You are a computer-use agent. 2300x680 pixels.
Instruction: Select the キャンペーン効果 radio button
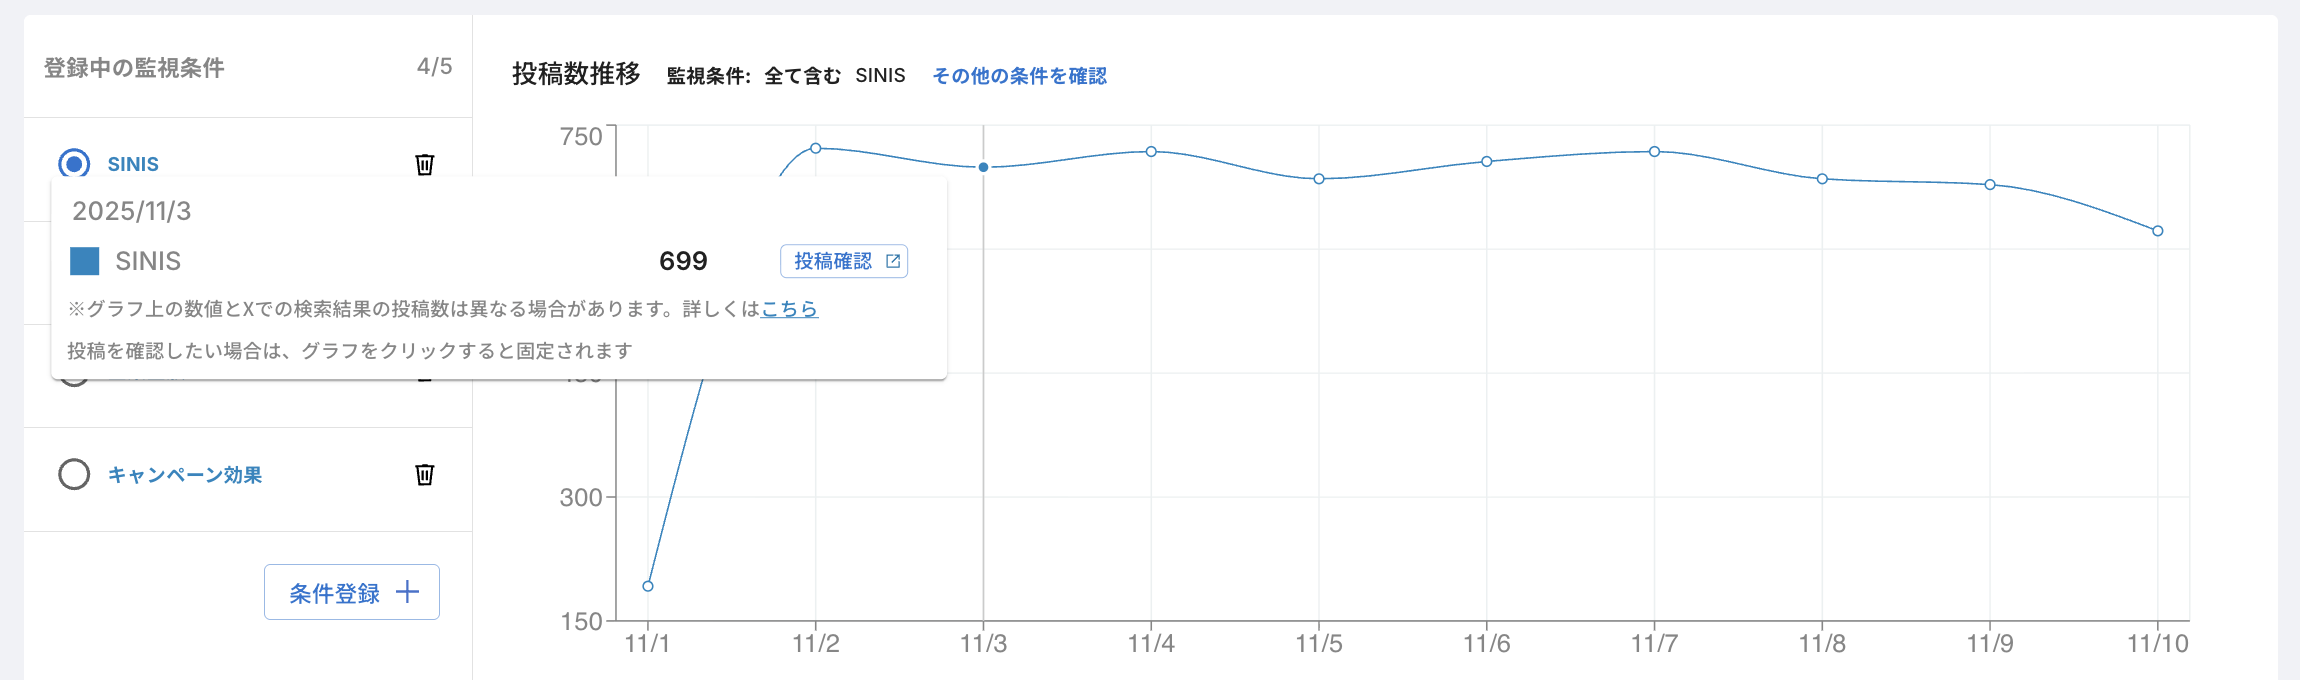(x=74, y=474)
